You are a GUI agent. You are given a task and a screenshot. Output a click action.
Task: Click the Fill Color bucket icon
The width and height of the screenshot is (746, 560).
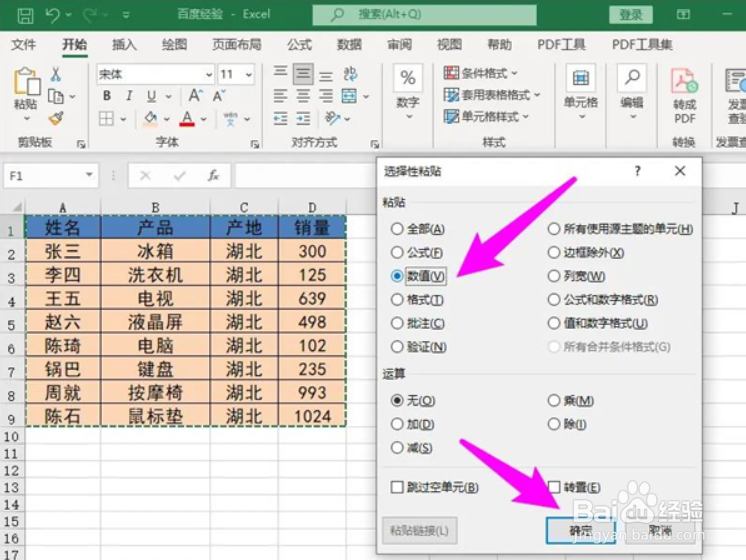click(151, 118)
